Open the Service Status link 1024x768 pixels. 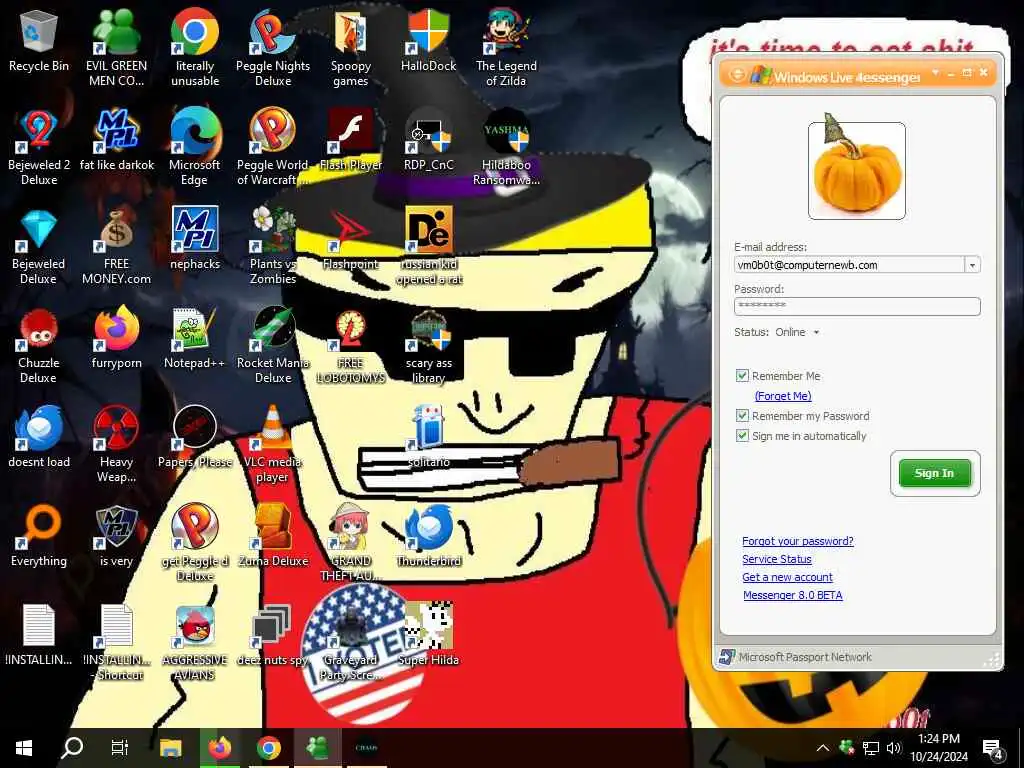[776, 559]
